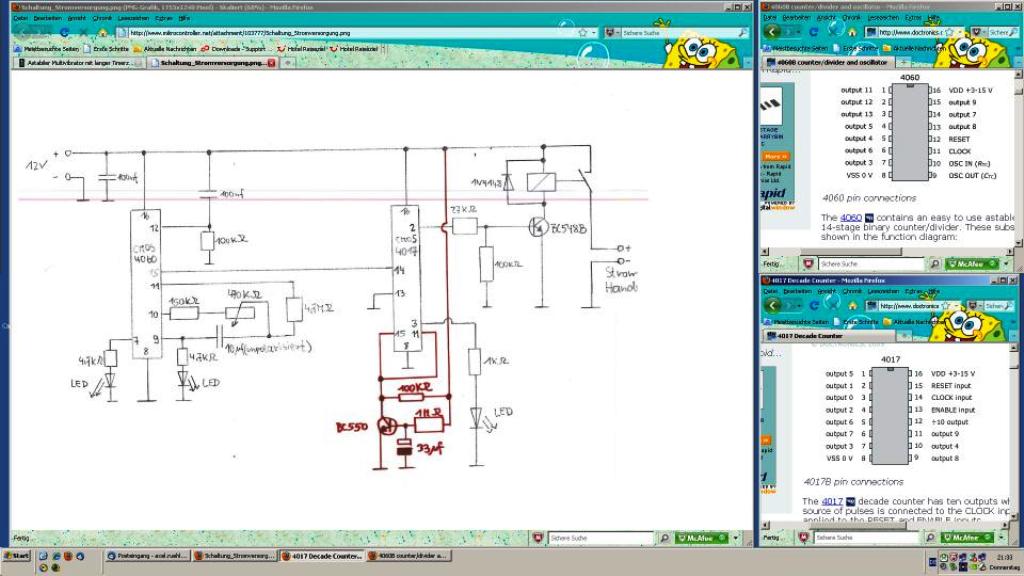Follow the 4017 hyperlink in the description text

832,501
